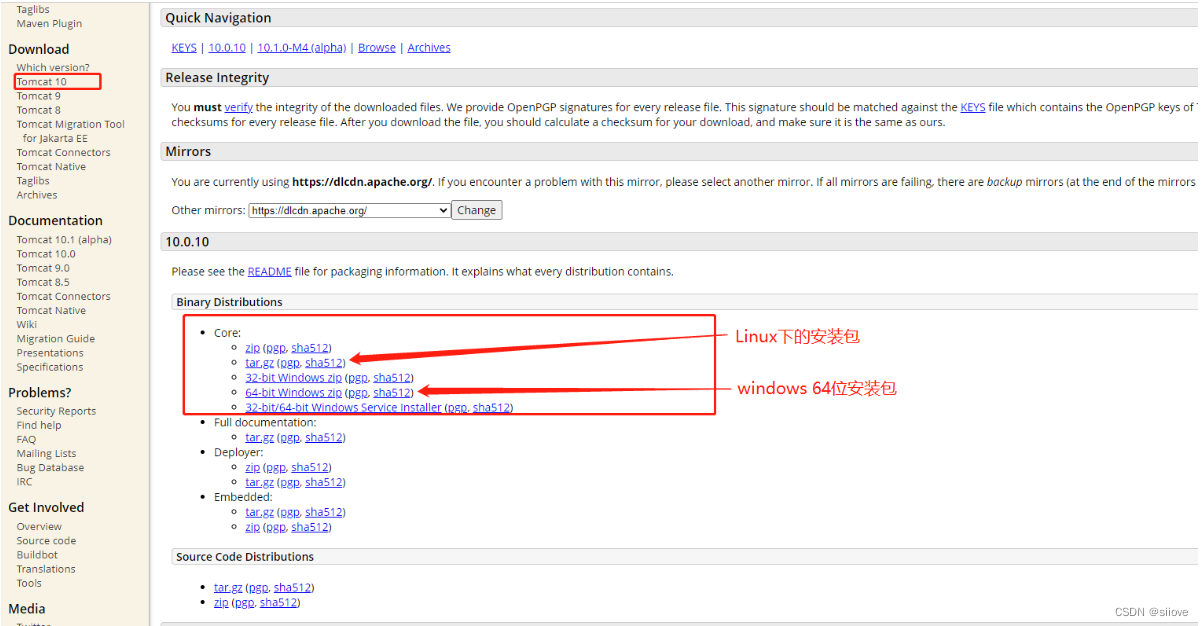Download the Deployer zip package

click(252, 468)
